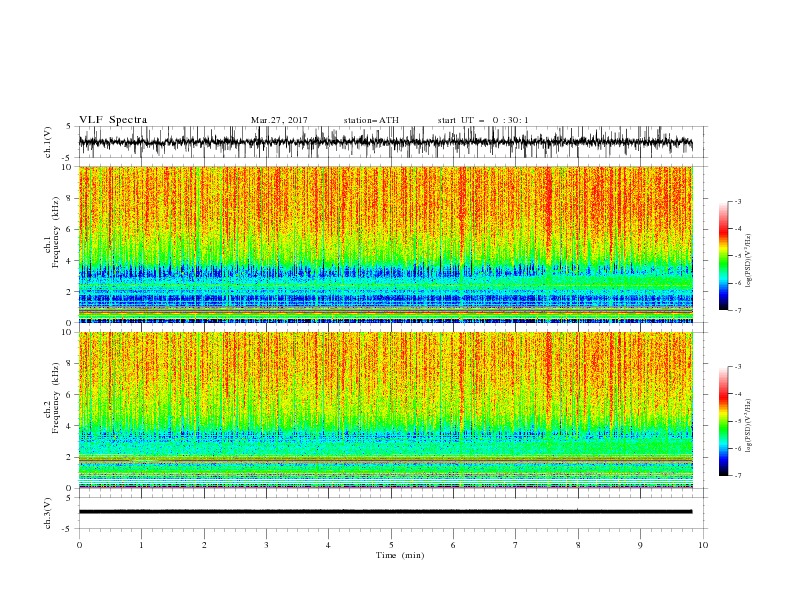Viewport: 792px width, 612px height.
Task: Click the ch.3 flat voltage trace
Action: pyautogui.click(x=385, y=512)
